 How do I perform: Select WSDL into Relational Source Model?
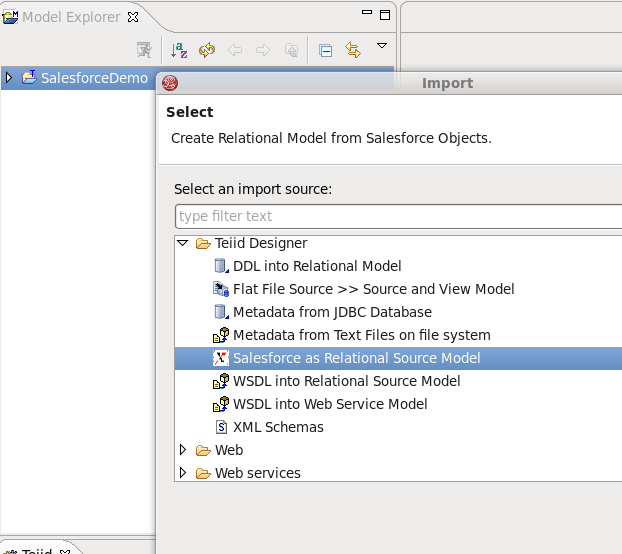[x=347, y=381]
